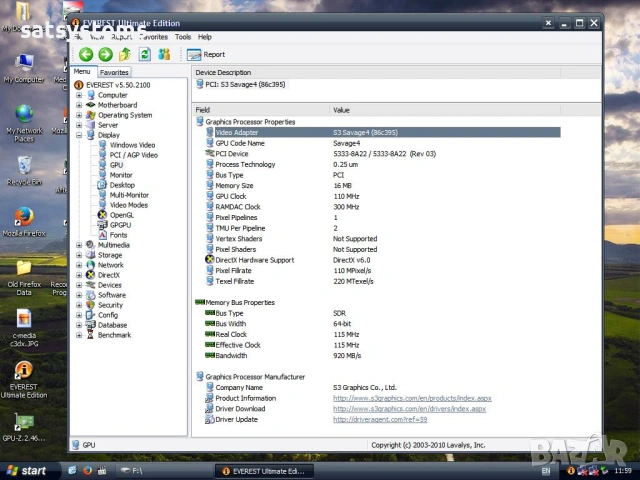Open the File menu

click(x=78, y=37)
